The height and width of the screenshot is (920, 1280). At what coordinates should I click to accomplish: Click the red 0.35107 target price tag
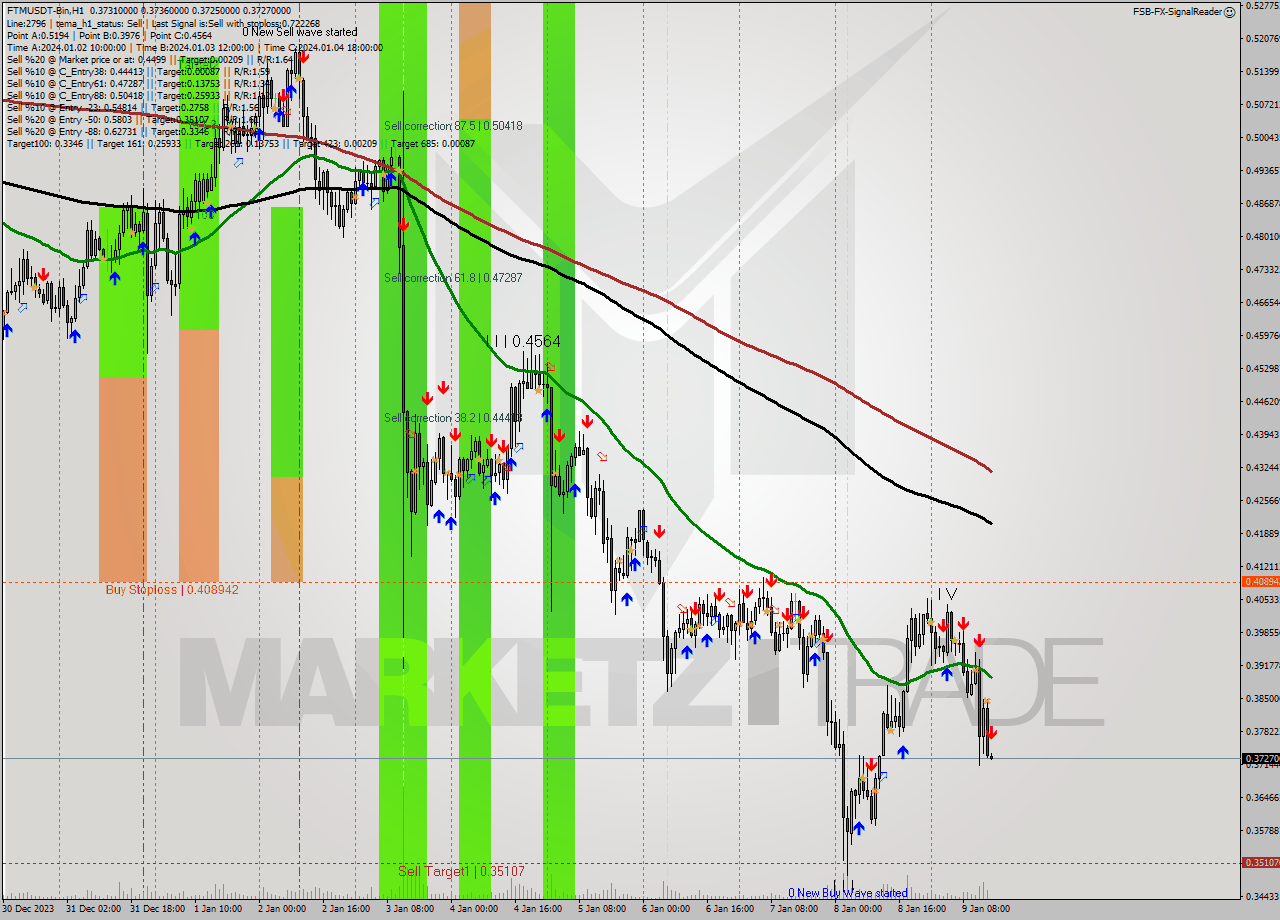tap(1260, 862)
